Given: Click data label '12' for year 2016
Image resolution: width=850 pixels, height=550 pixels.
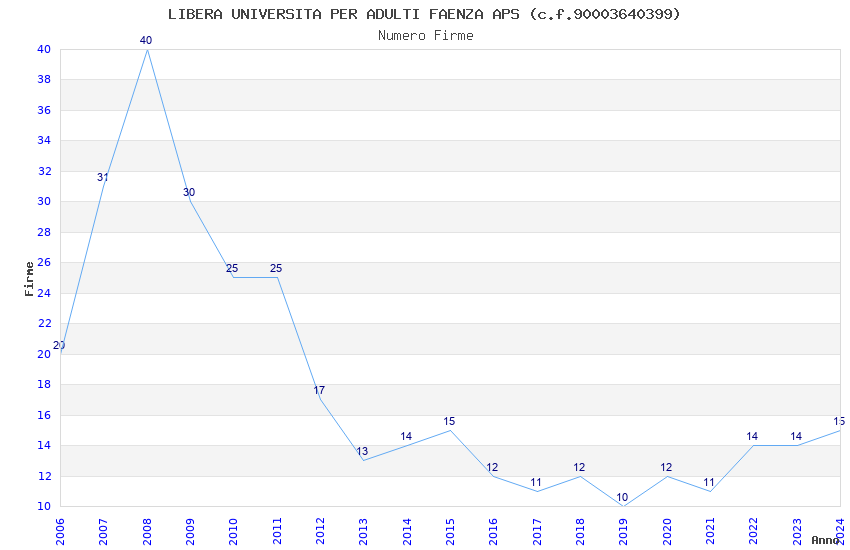Looking at the screenshot, I should (x=492, y=467).
